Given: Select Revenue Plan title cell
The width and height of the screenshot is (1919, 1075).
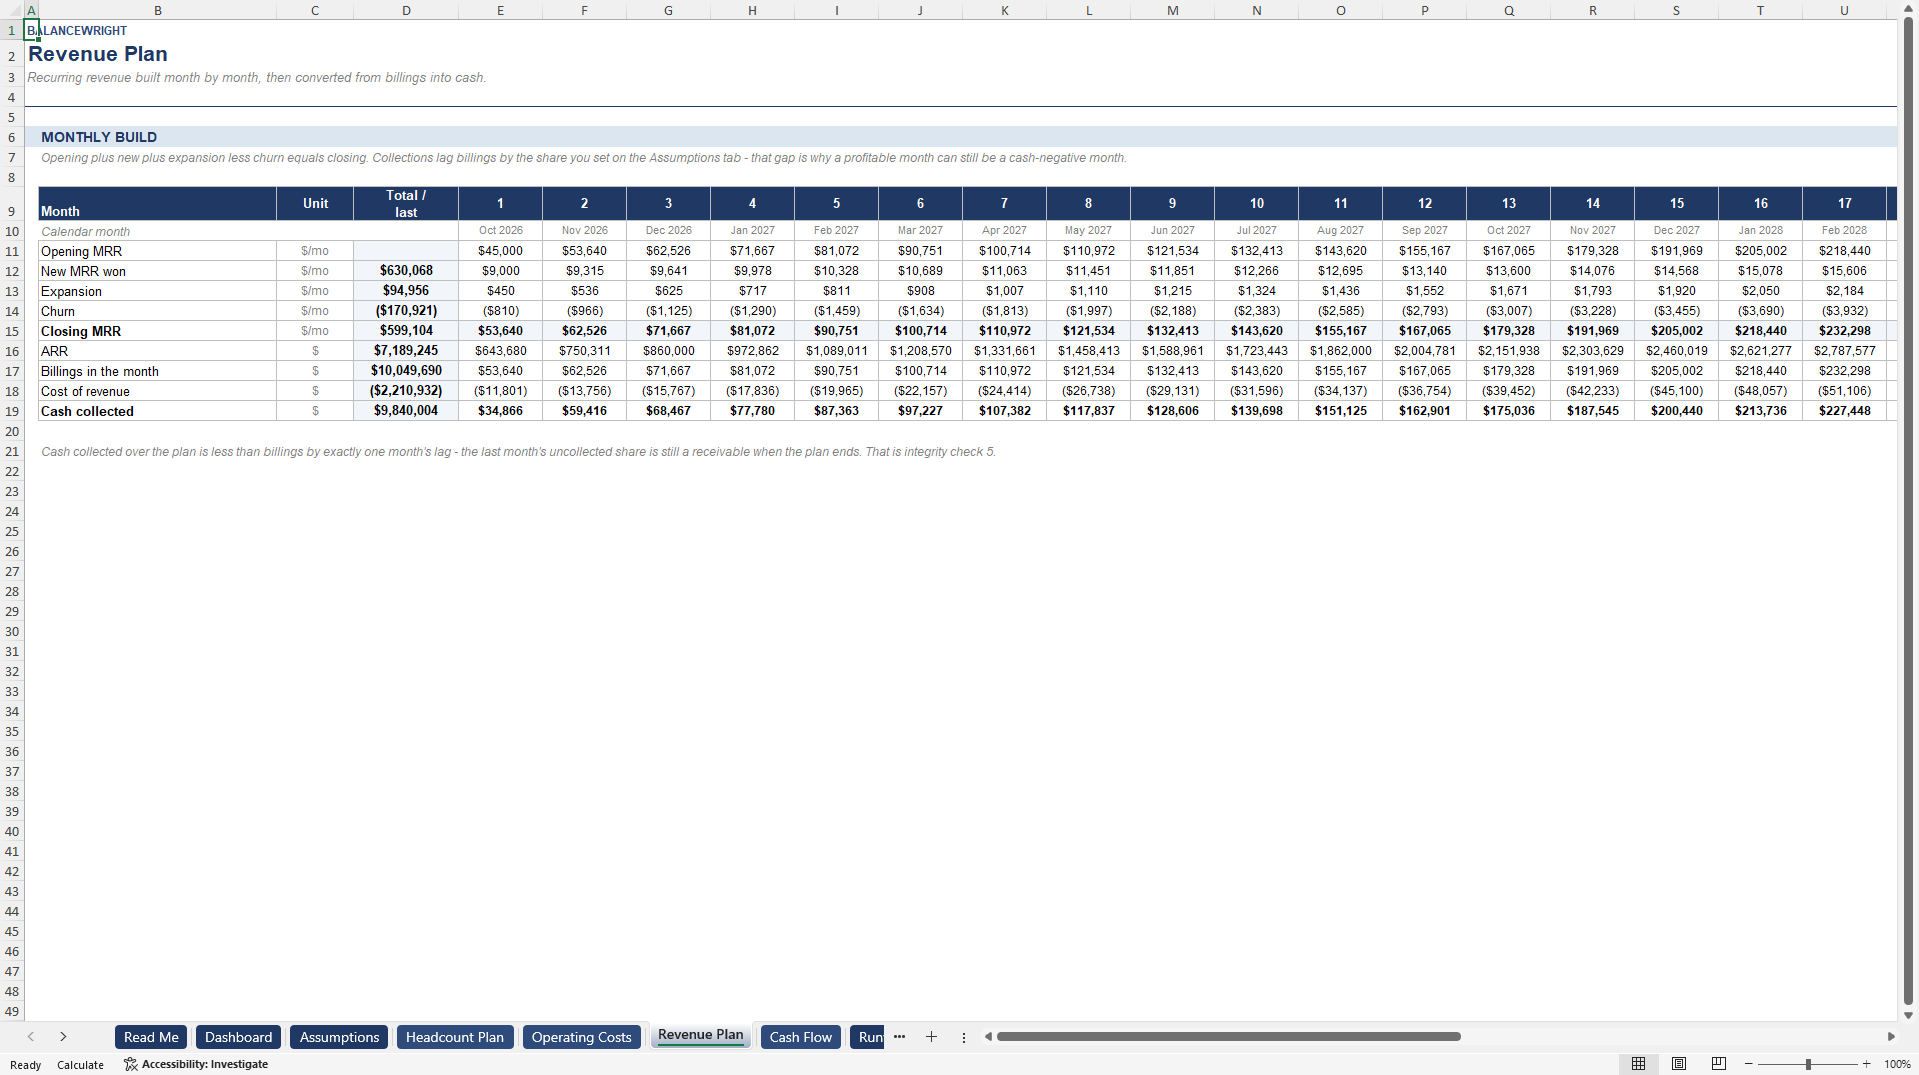Looking at the screenshot, I should (98, 54).
